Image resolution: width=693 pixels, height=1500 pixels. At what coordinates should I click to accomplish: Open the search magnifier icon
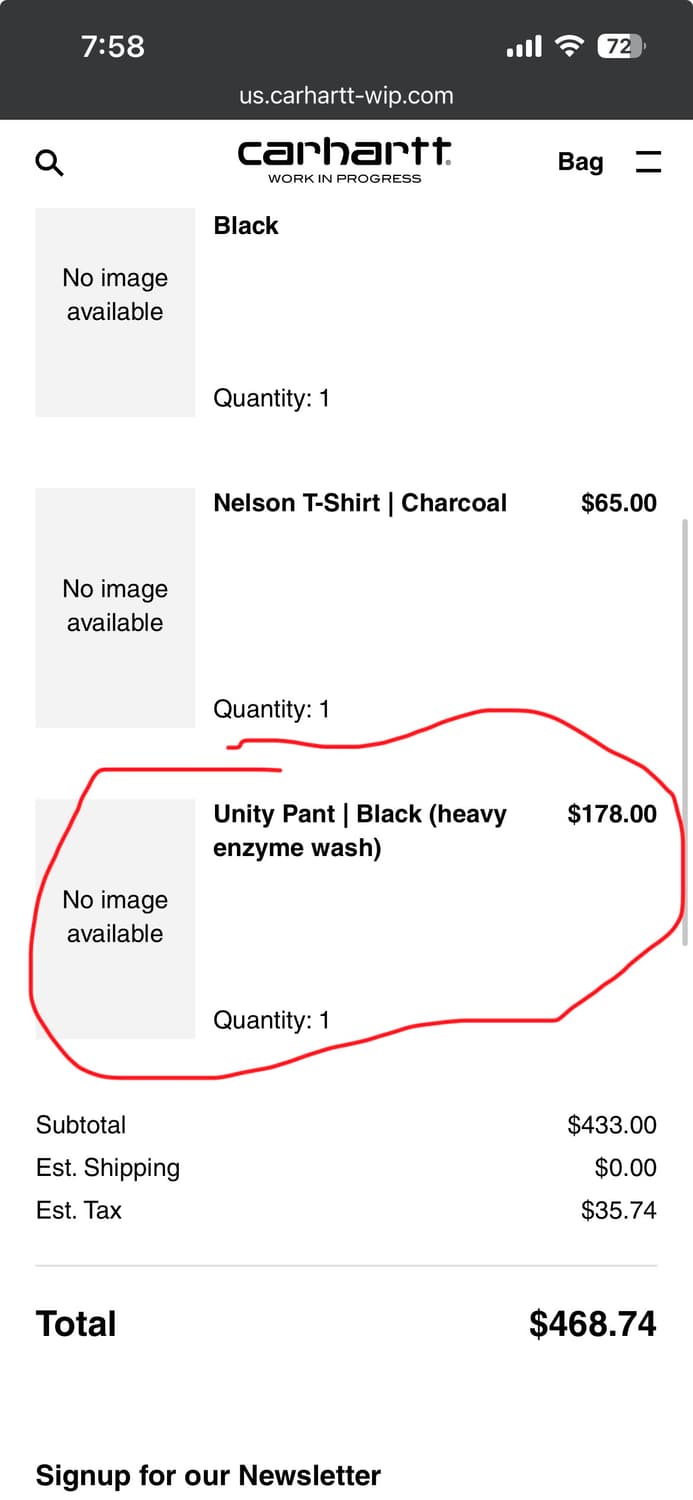click(49, 162)
